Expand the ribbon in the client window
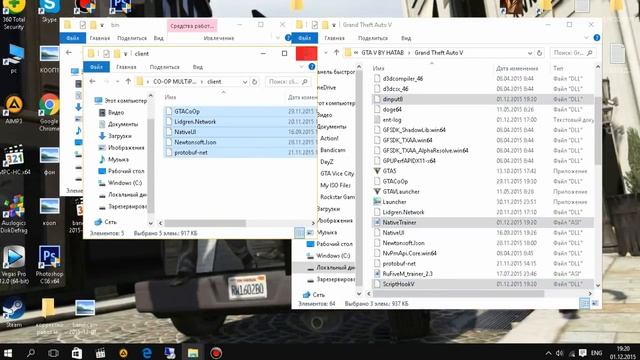This screenshot has width=640, height=360. [302, 67]
